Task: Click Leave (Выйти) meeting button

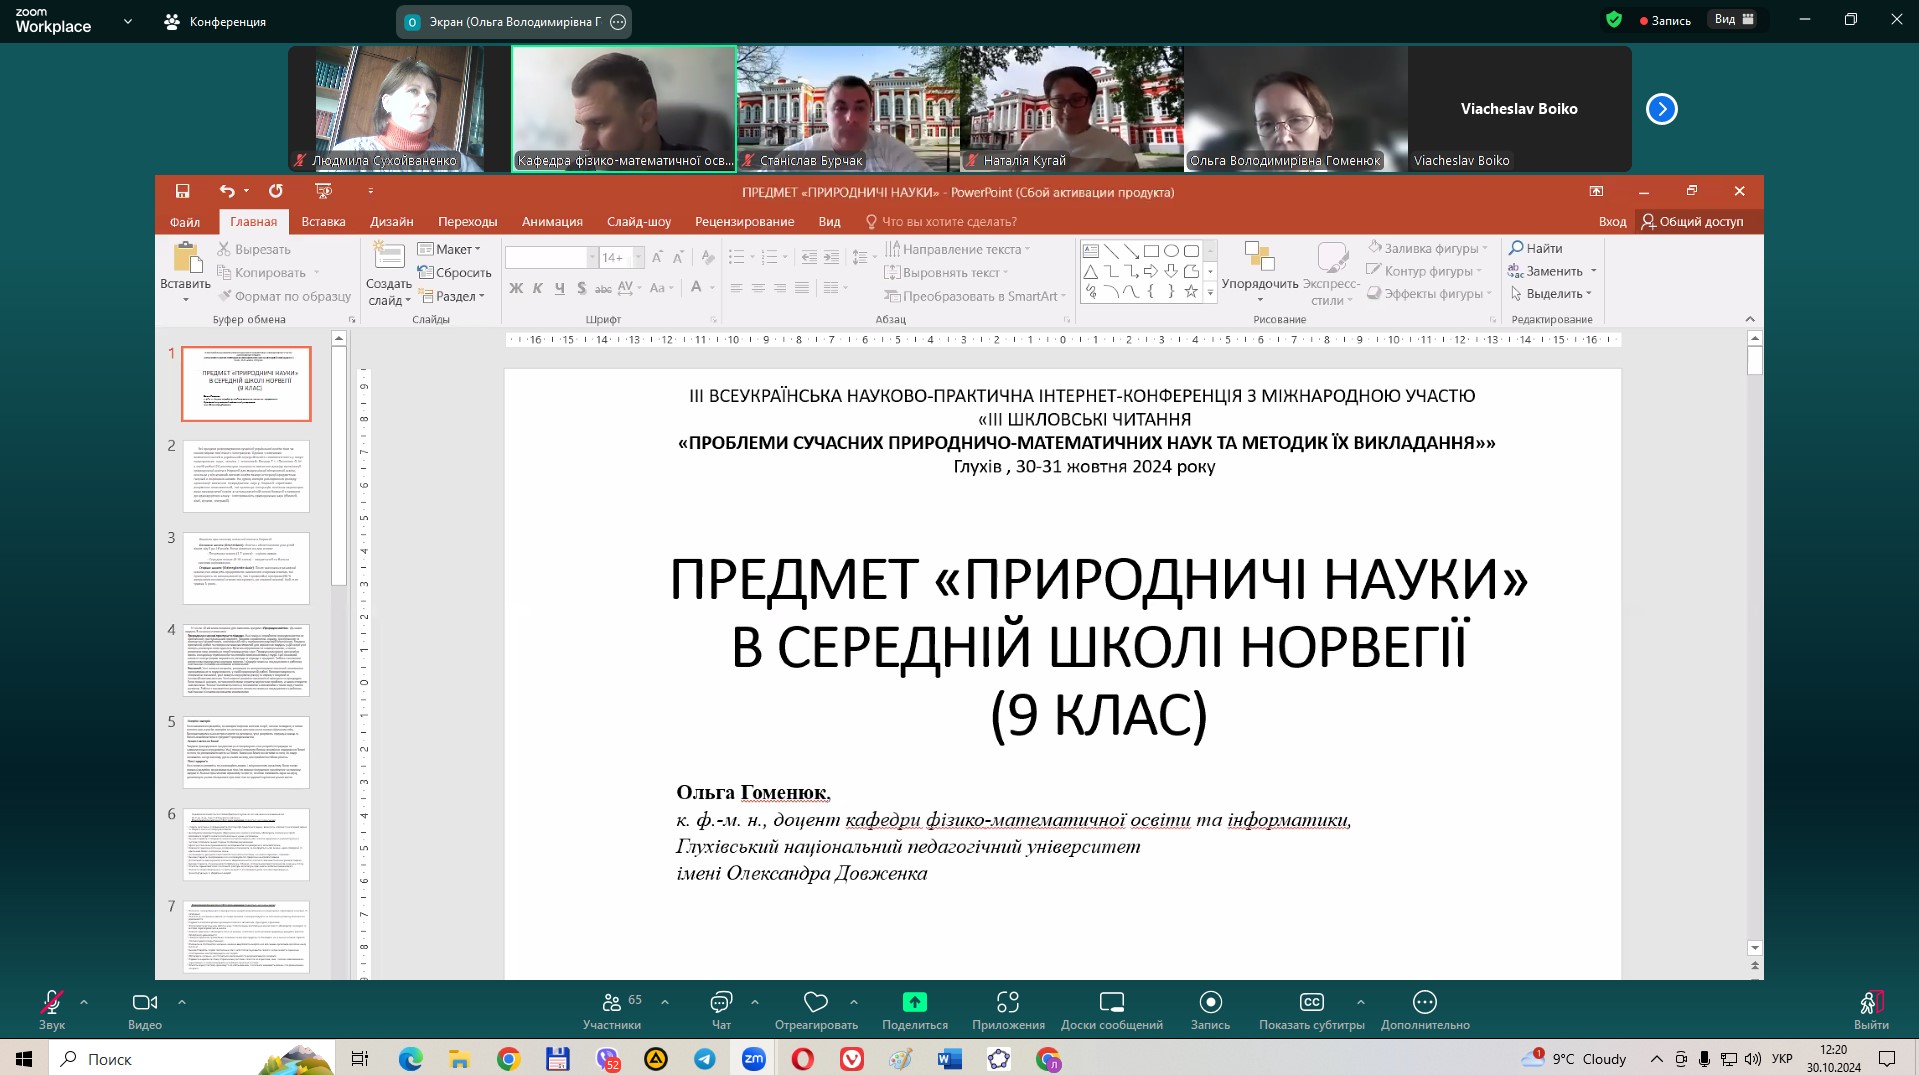Action: (x=1871, y=1010)
